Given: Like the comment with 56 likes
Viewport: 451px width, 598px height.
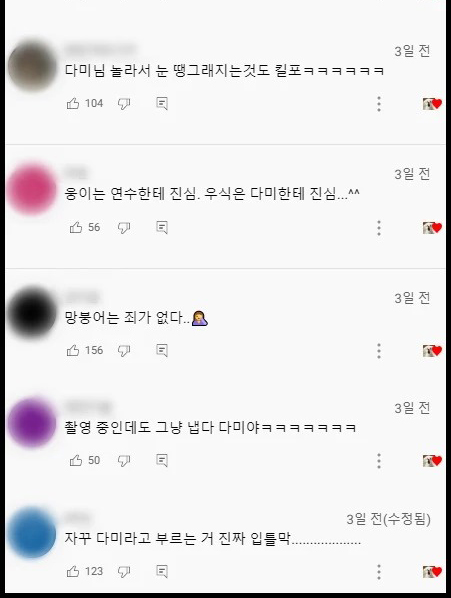Looking at the screenshot, I should point(76,227).
